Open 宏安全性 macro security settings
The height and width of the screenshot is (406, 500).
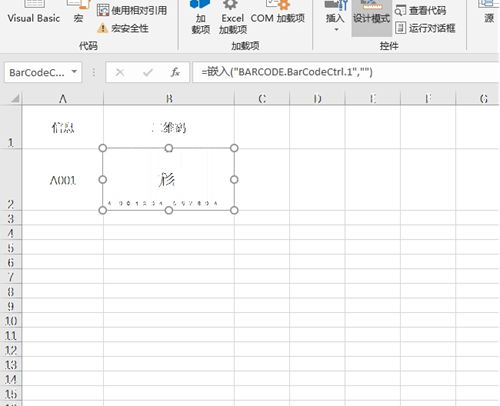[x=123, y=28]
